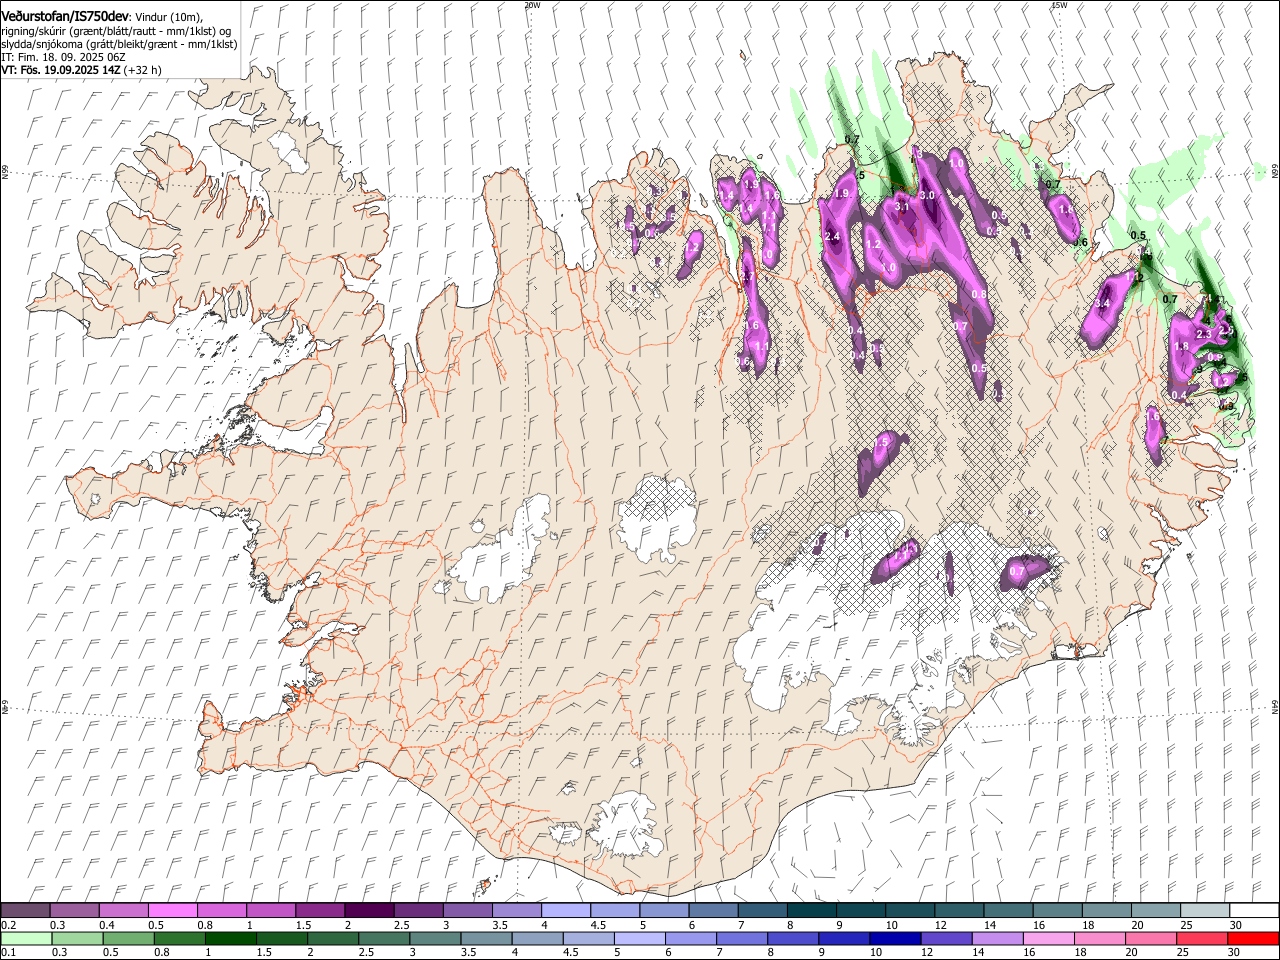Pick the darkest green swatch at 1 in lower scale

coord(230,938)
